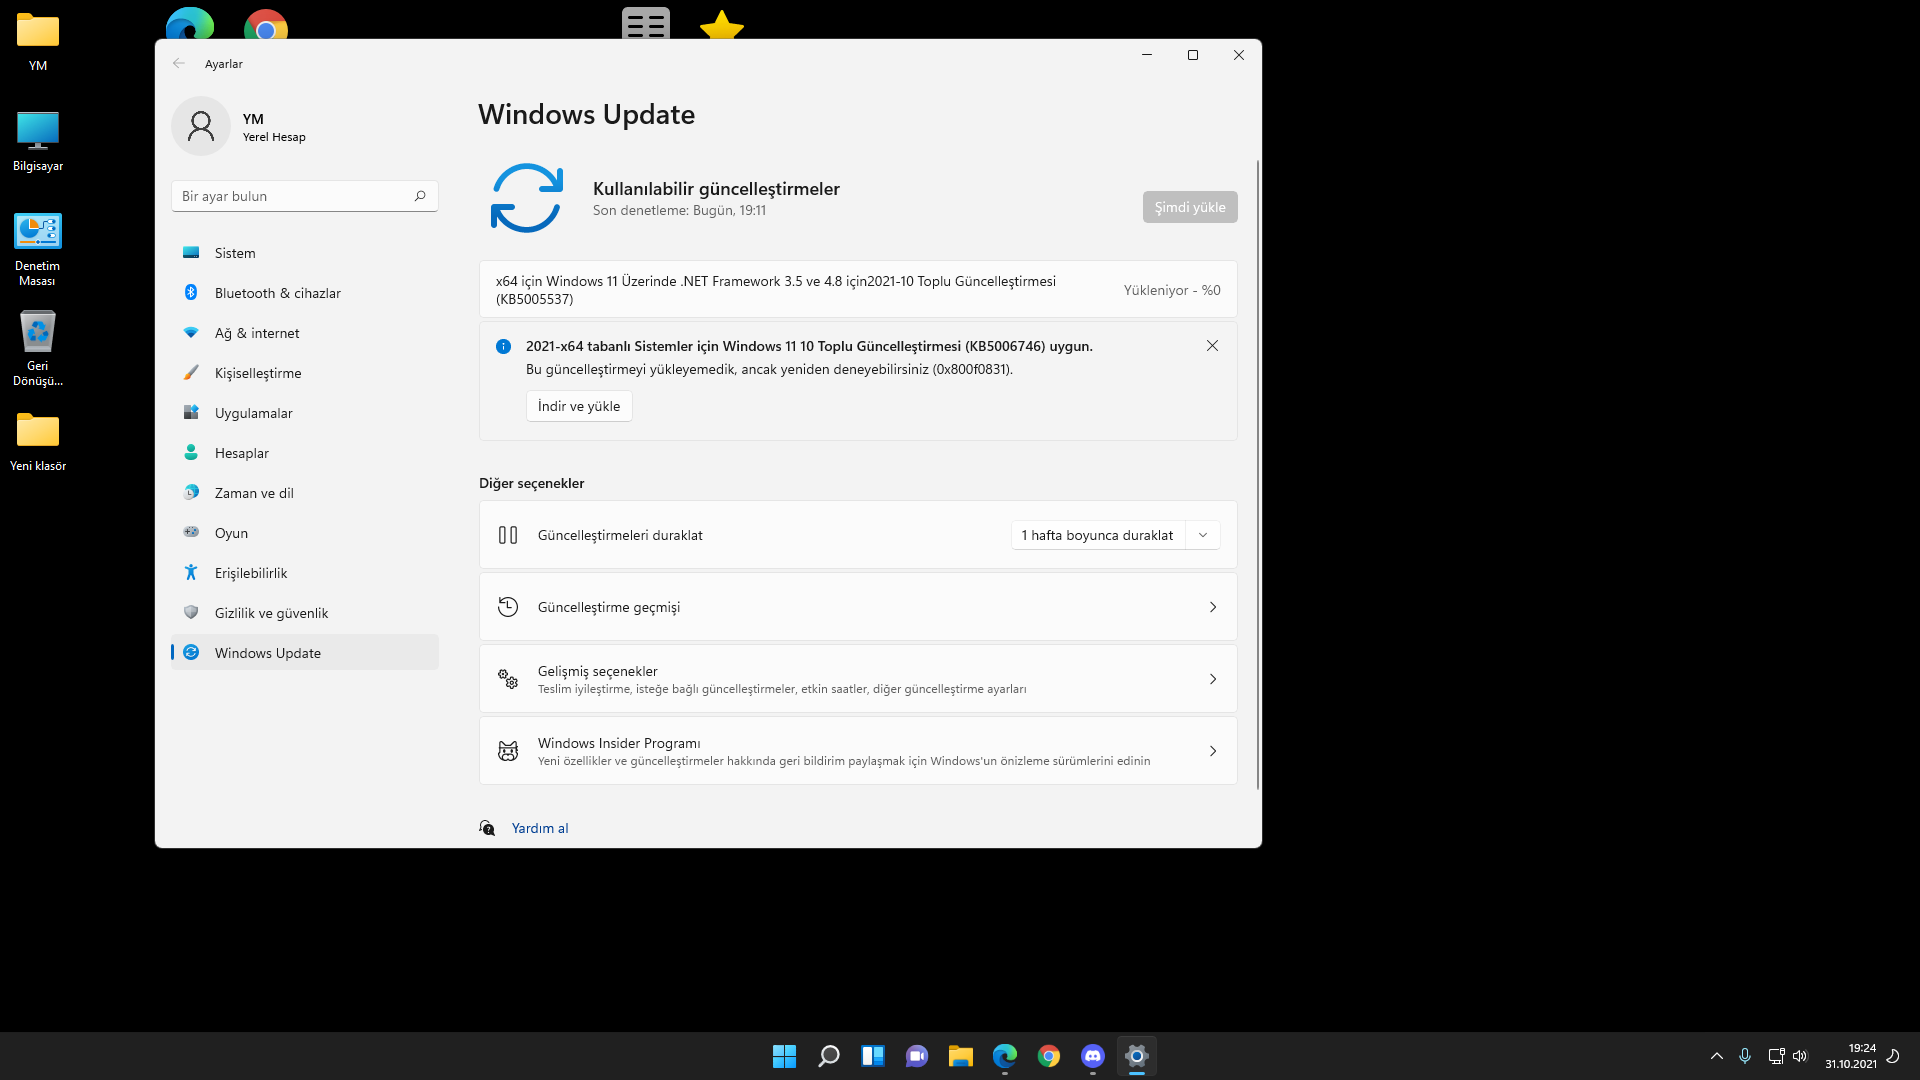The height and width of the screenshot is (1080, 1920).
Task: Click the Şimdi yükle button
Action: tap(1190, 207)
